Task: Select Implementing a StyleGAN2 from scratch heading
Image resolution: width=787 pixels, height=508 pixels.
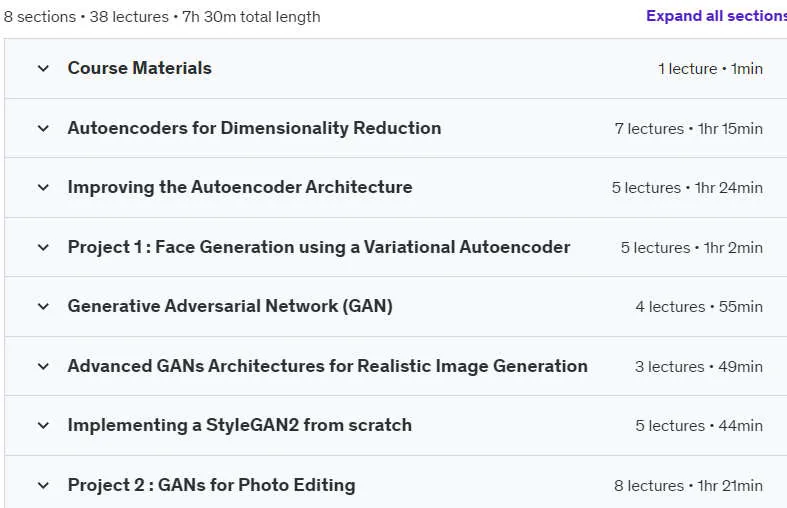Action: tap(239, 425)
